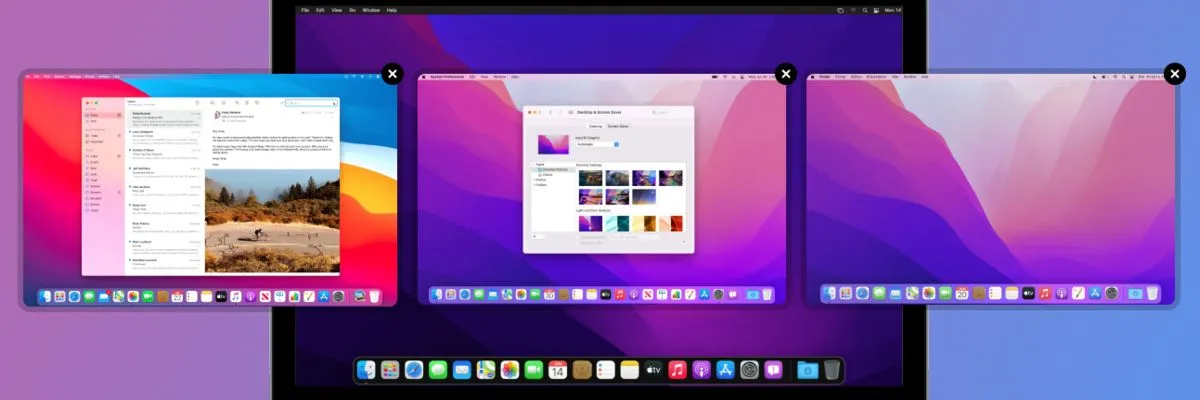Open Contacts in the large bottom dock
Screen dimensions: 1200x400
582,370
